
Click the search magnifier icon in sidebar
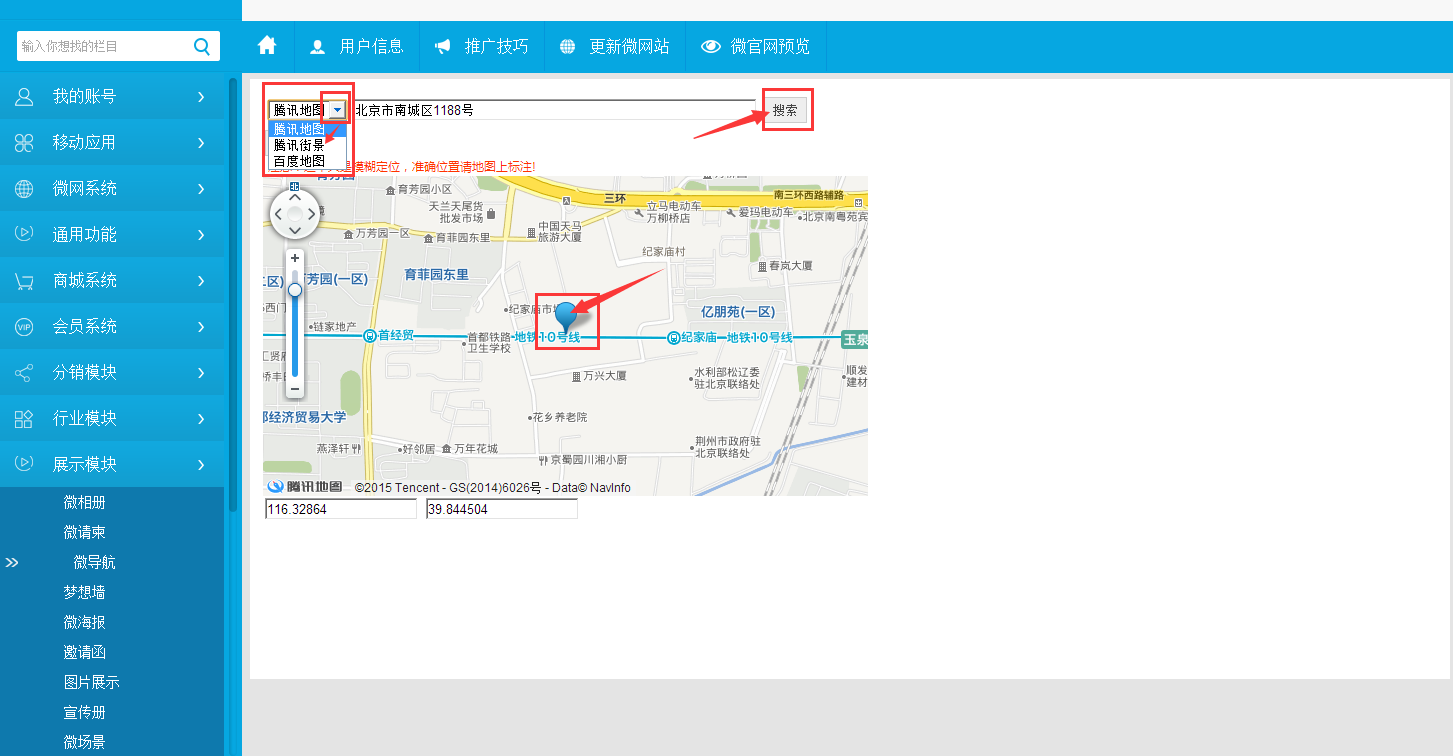pyautogui.click(x=201, y=46)
